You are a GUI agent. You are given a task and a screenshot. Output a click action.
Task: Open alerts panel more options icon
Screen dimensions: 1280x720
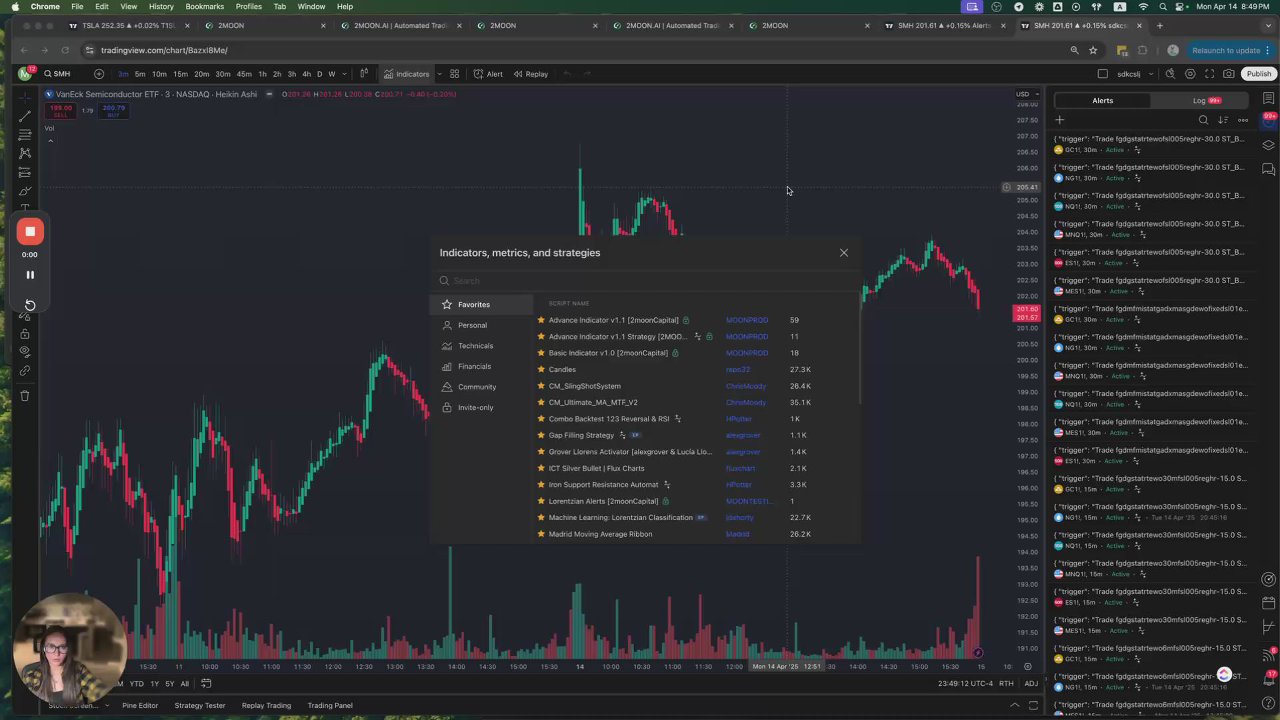[x=1243, y=120]
